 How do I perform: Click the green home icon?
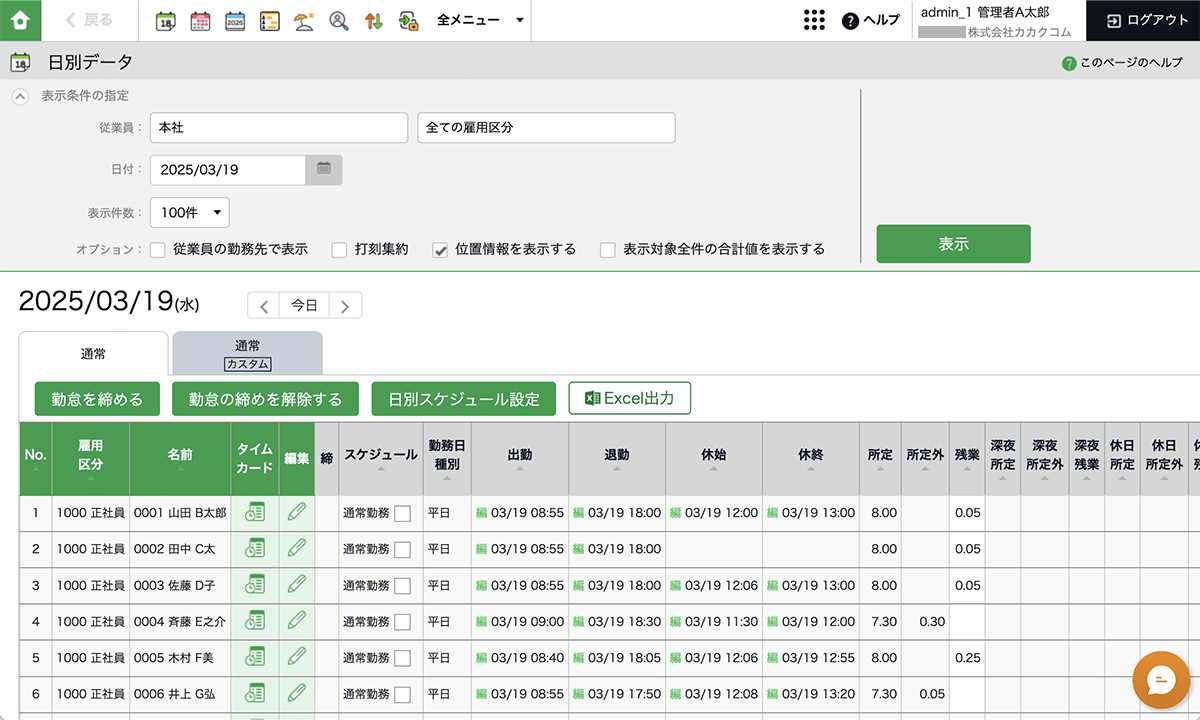(20, 20)
